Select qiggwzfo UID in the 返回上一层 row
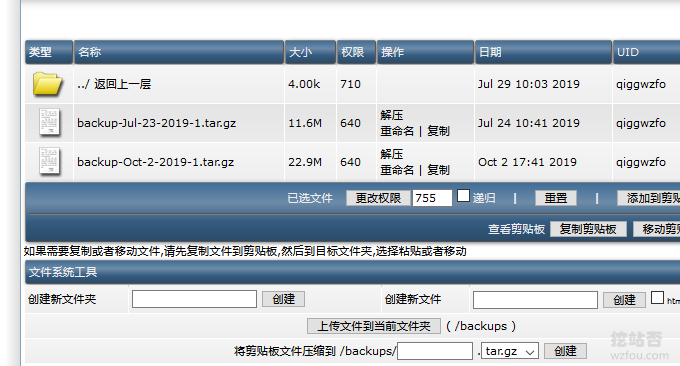Screen dimensions: 680x366 point(641,84)
